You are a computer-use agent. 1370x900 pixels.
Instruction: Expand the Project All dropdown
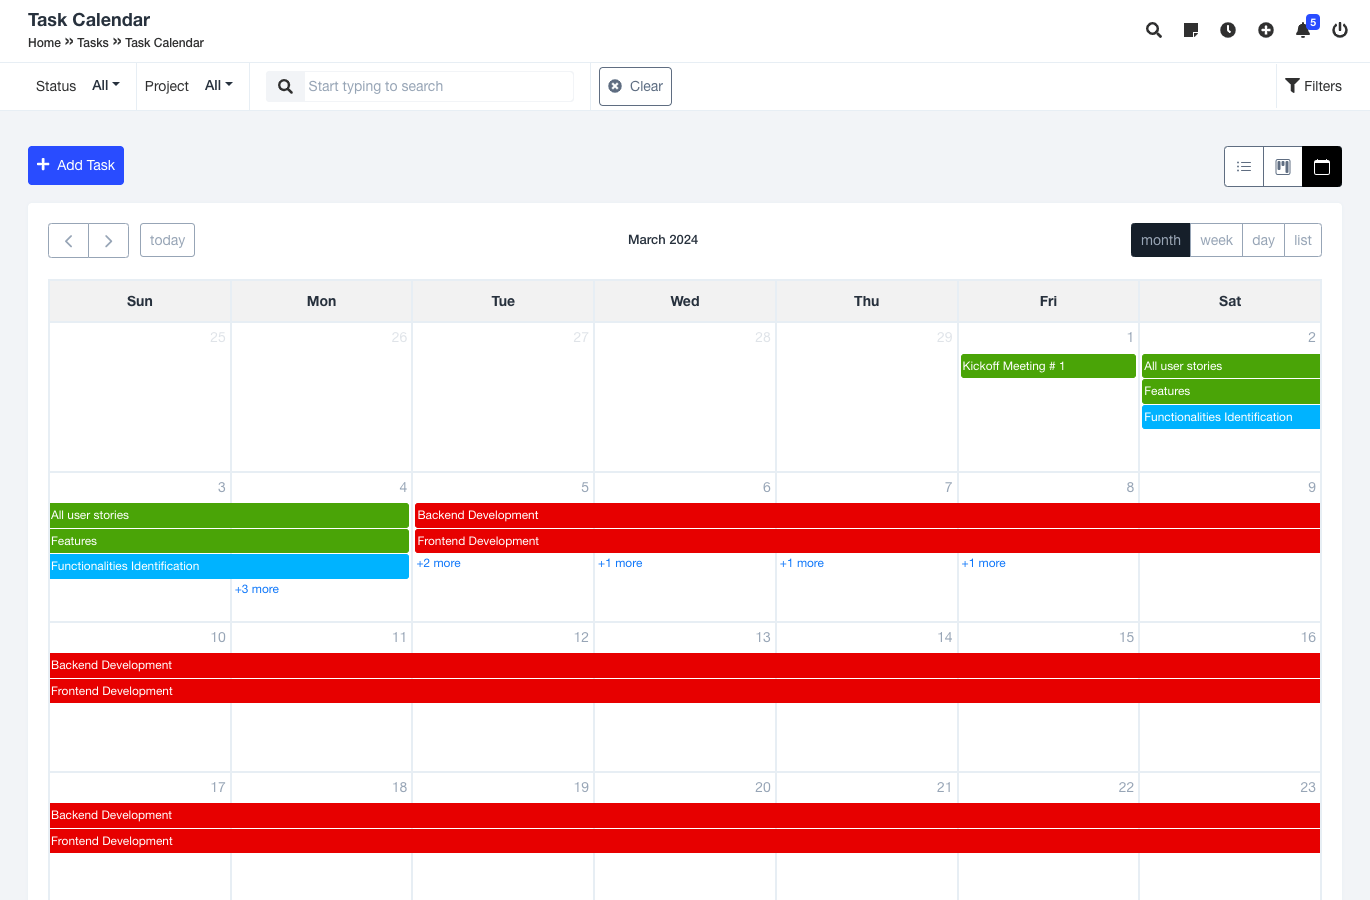218,86
